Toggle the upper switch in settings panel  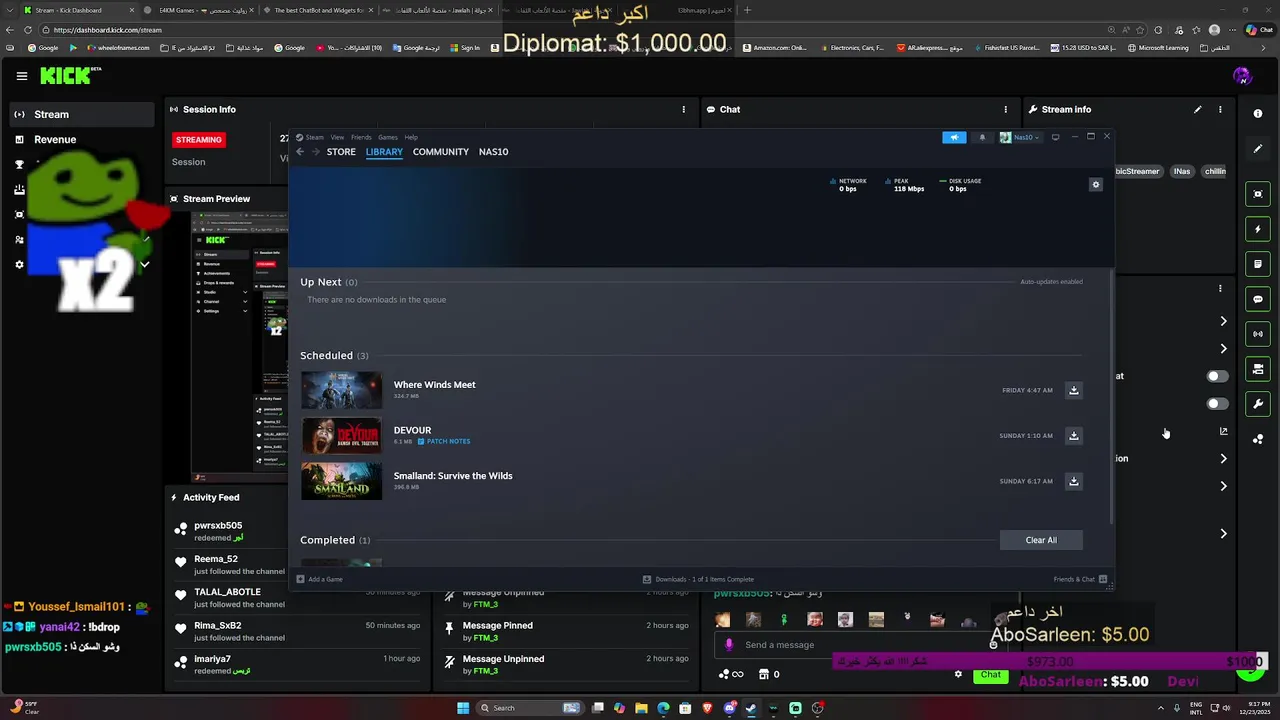click(1217, 376)
